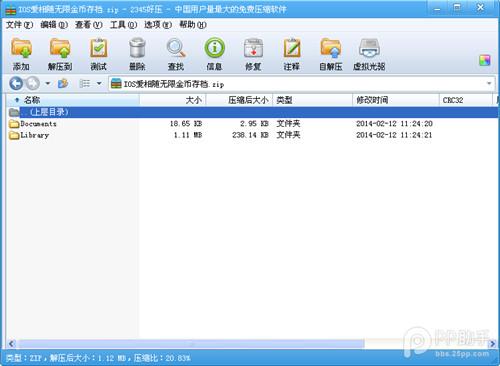Select the ..(上层目录) parent row
Image resolution: width=500 pixels, height=366 pixels.
point(252,112)
